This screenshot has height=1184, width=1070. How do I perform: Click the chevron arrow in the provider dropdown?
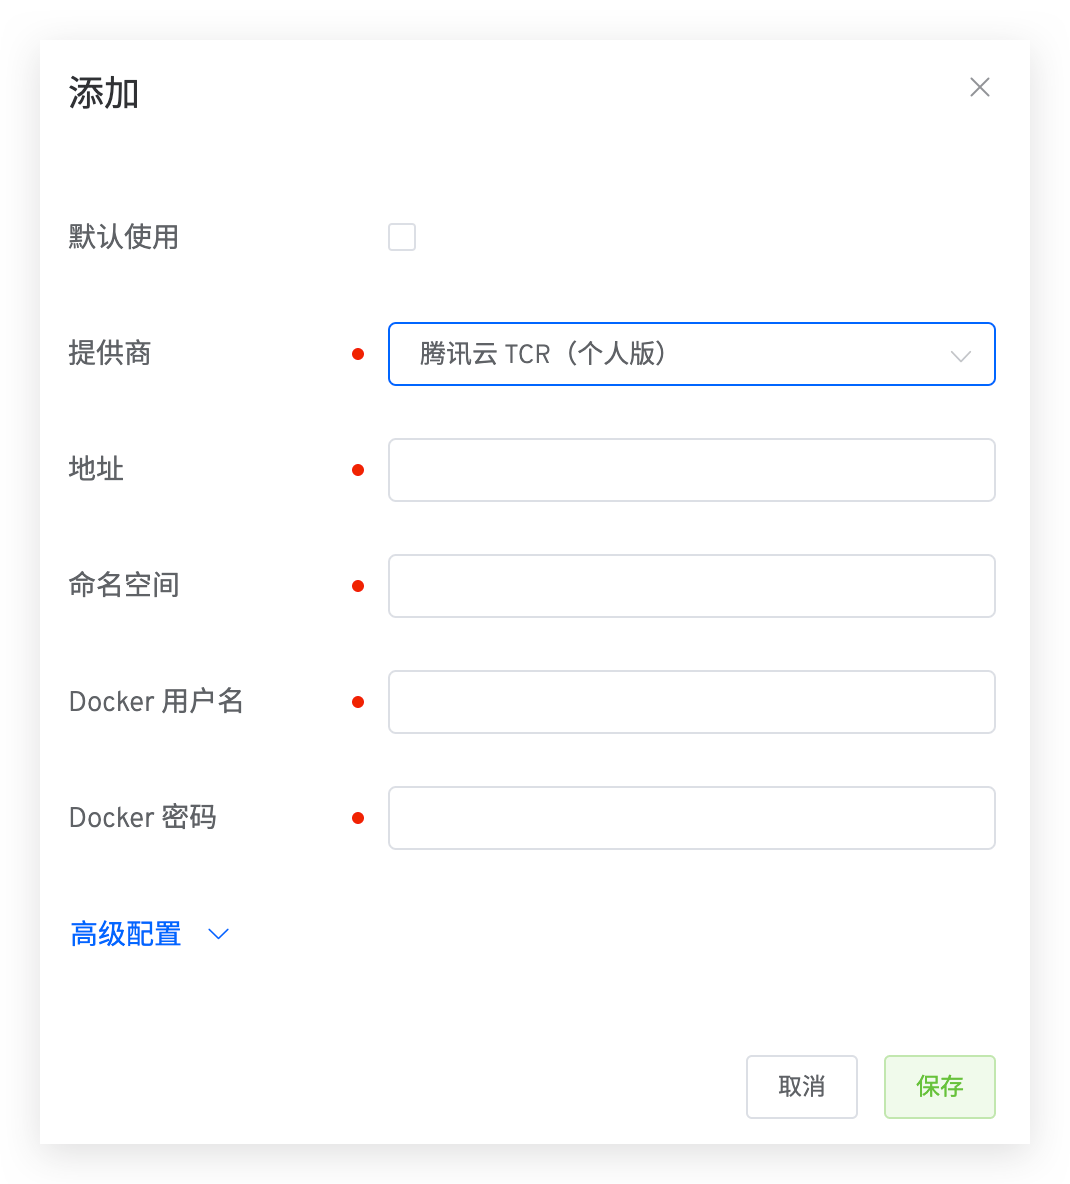(961, 356)
